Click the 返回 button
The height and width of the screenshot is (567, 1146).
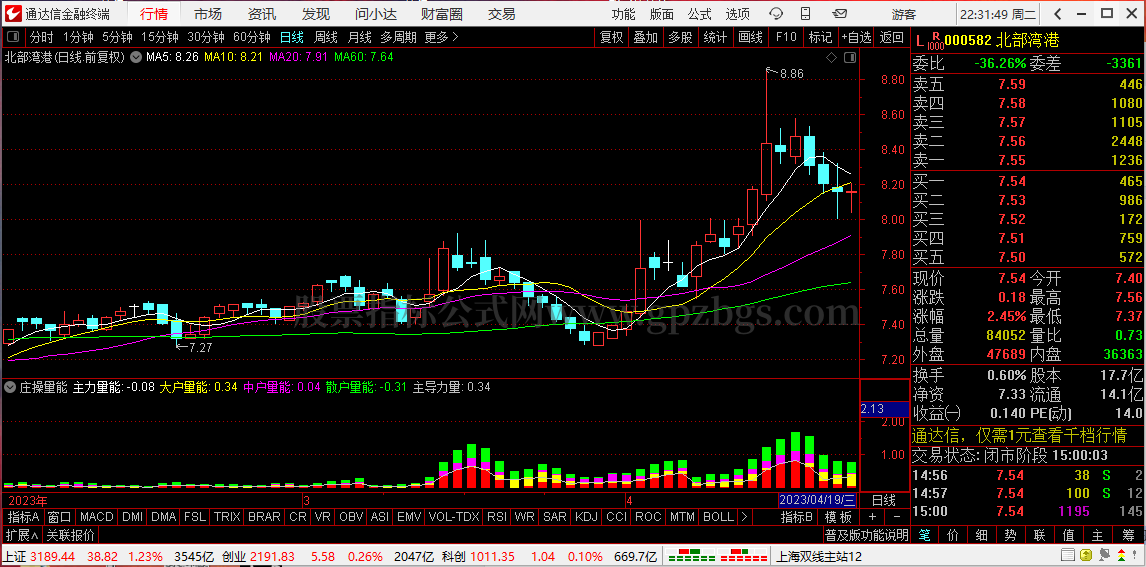[892, 37]
